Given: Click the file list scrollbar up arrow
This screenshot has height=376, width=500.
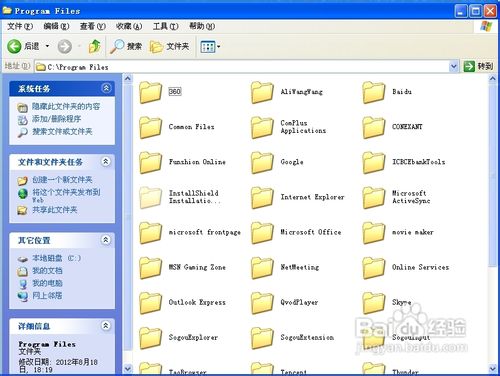Looking at the screenshot, I should (493, 79).
